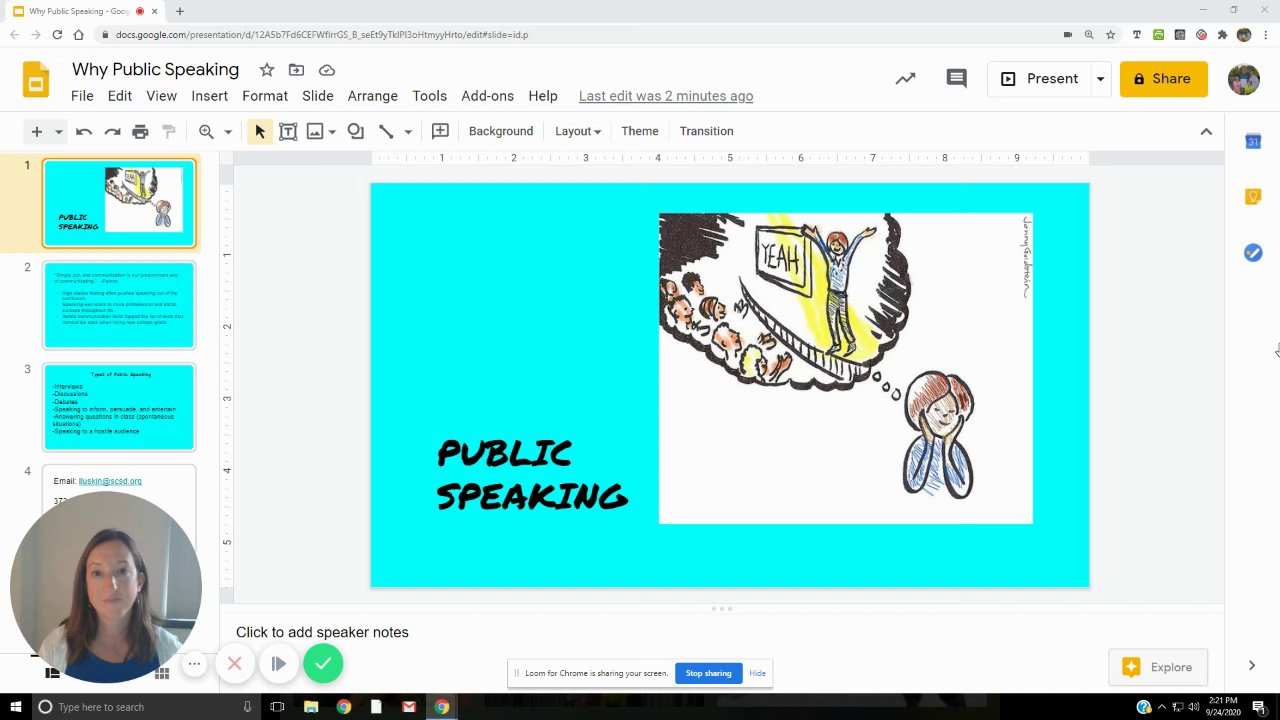Image resolution: width=1280 pixels, height=720 pixels.
Task: Open the Help menu
Action: (x=543, y=96)
